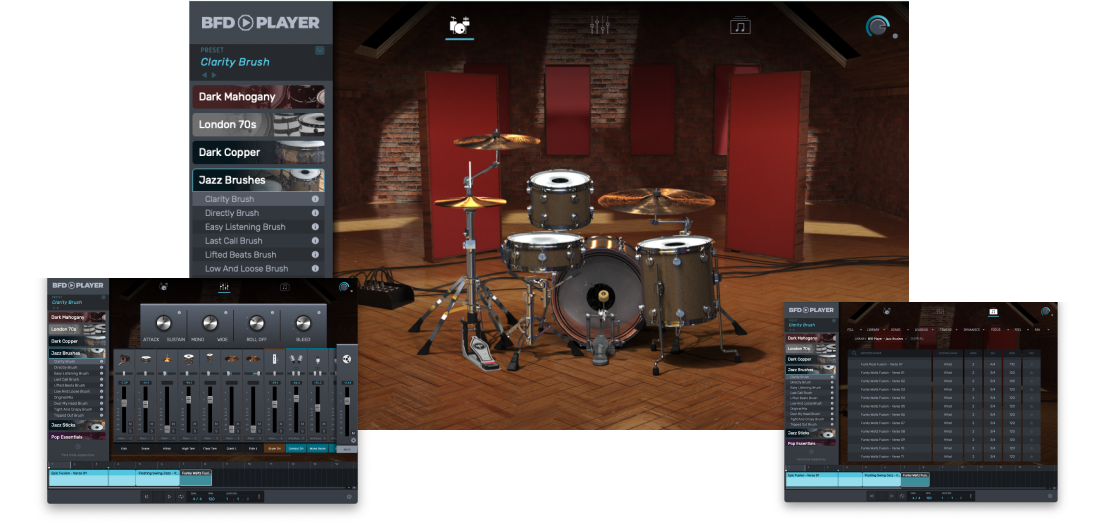Click the Hihat channel icon in mixer window
The width and height of the screenshot is (1100, 527).
[167, 359]
